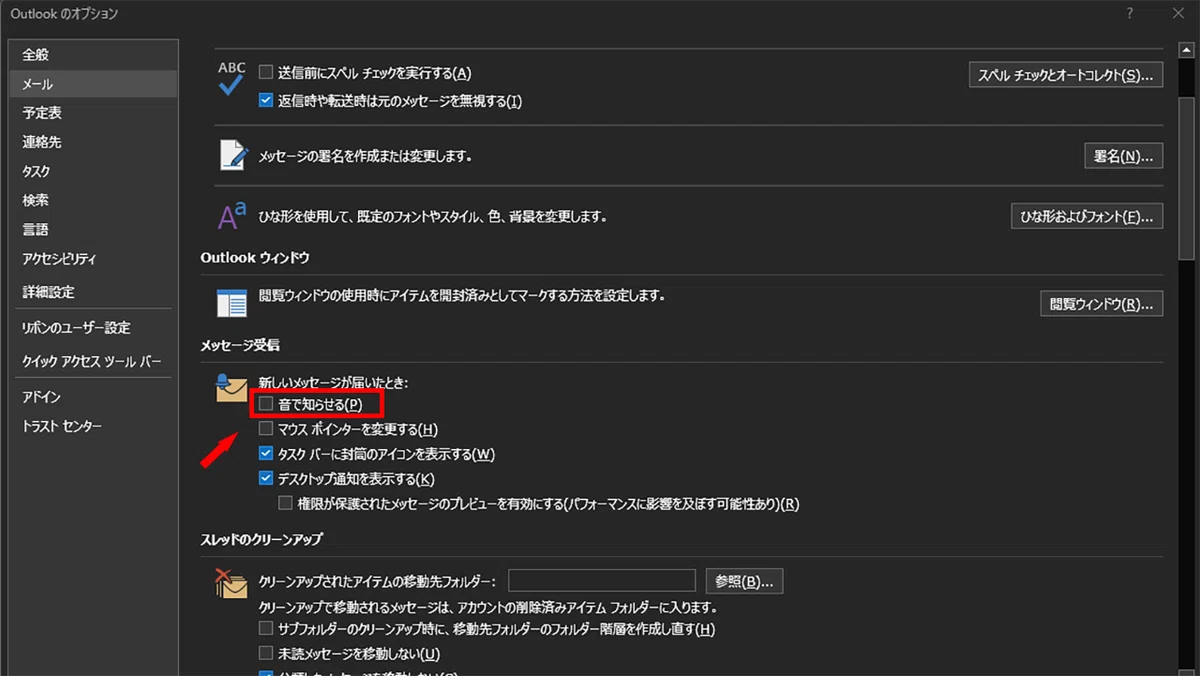Switch to 予定表 settings
1200x676 pixels.
coord(92,113)
